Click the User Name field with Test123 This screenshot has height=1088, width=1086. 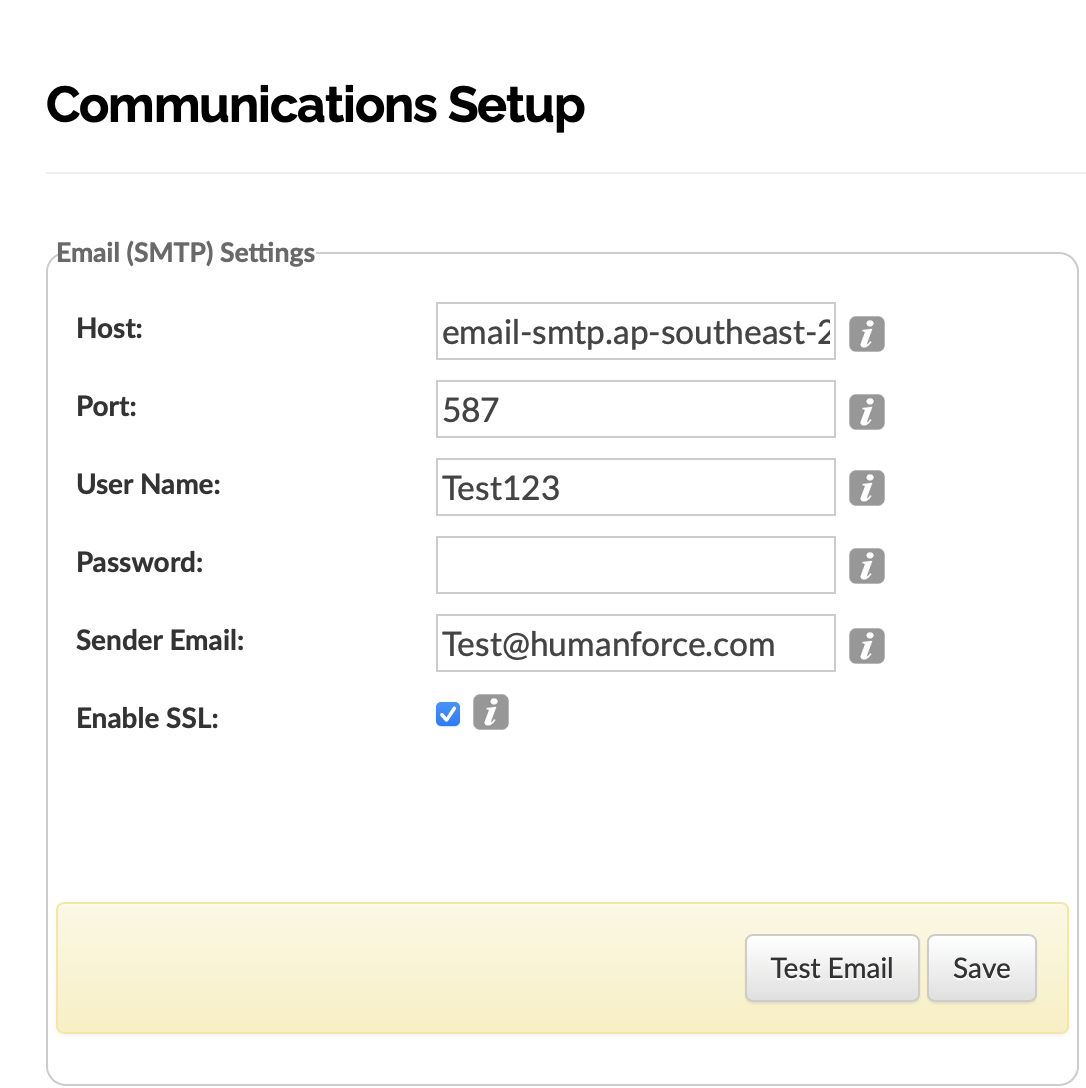pyautogui.click(x=636, y=487)
